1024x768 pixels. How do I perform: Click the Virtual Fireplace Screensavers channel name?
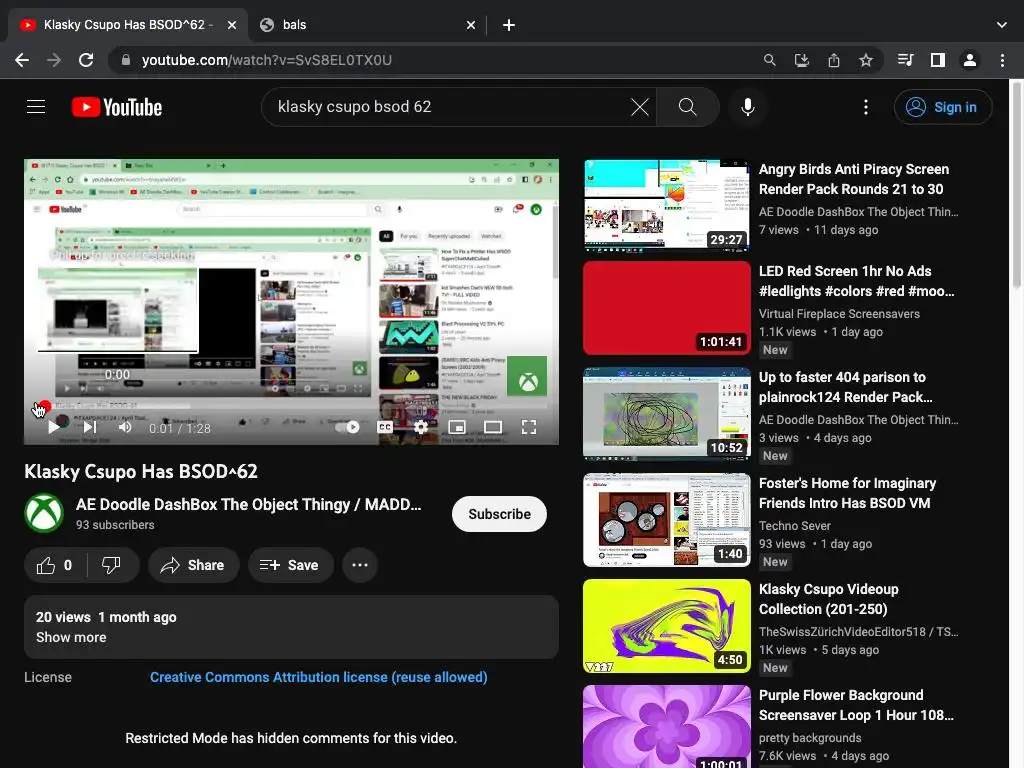coord(839,313)
